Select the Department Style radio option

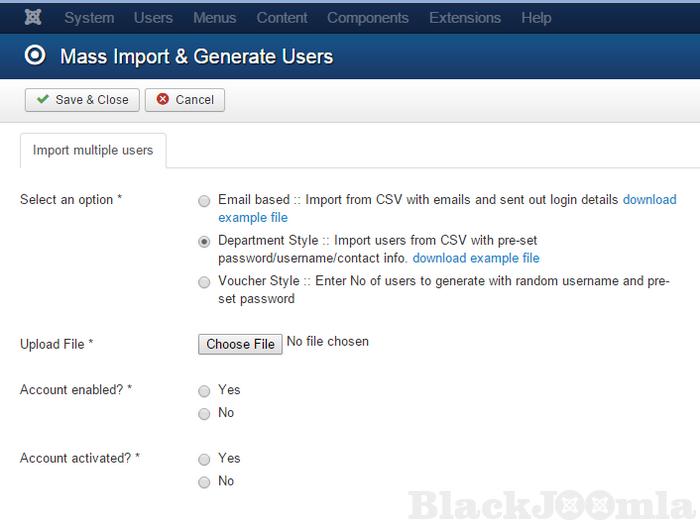204,241
